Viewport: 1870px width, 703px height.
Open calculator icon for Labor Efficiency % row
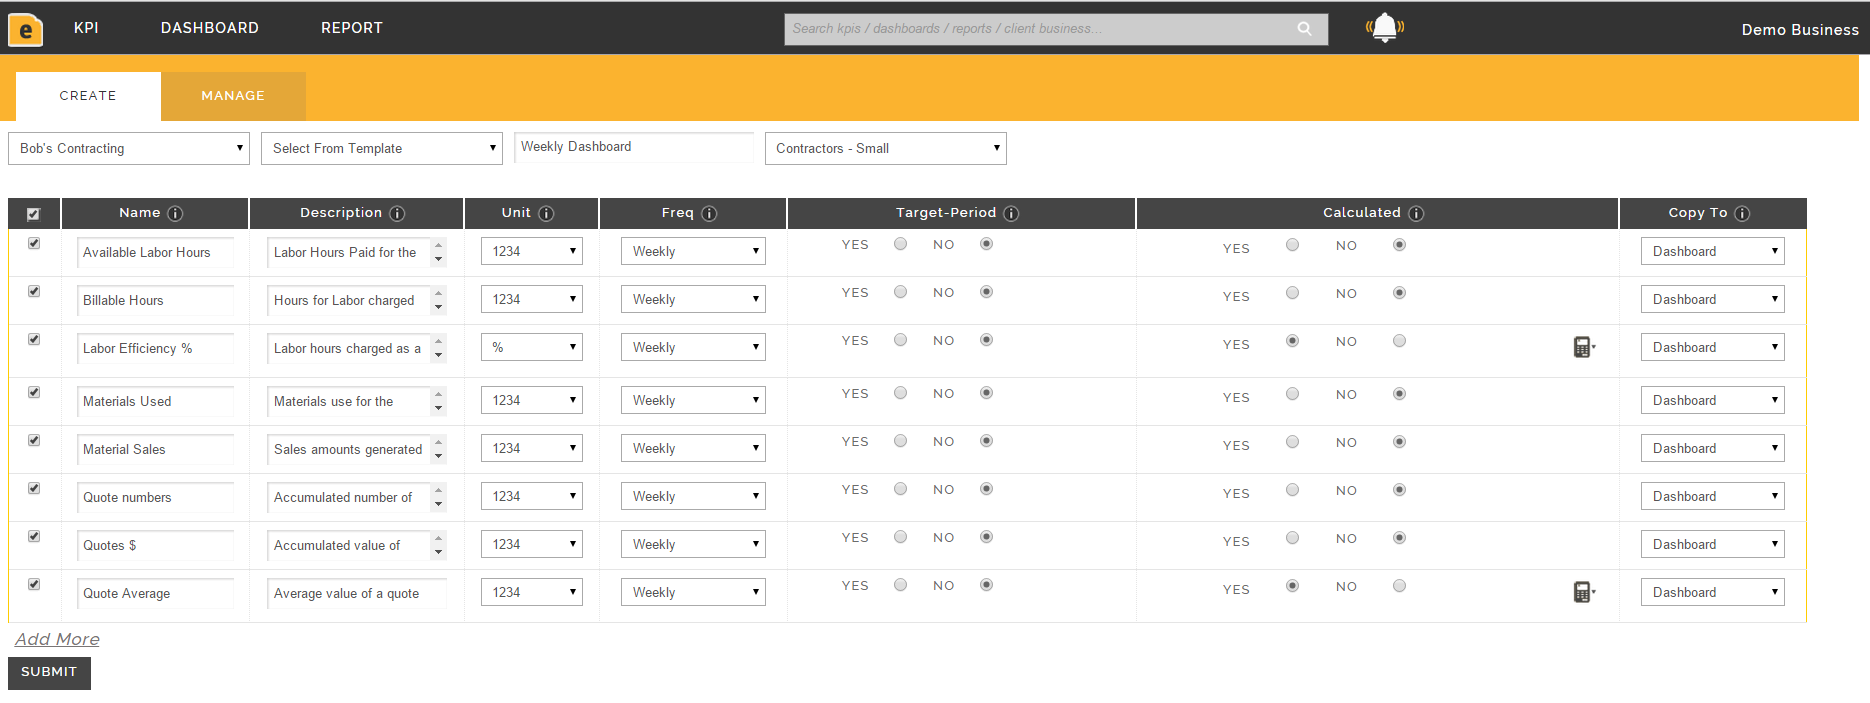1582,347
